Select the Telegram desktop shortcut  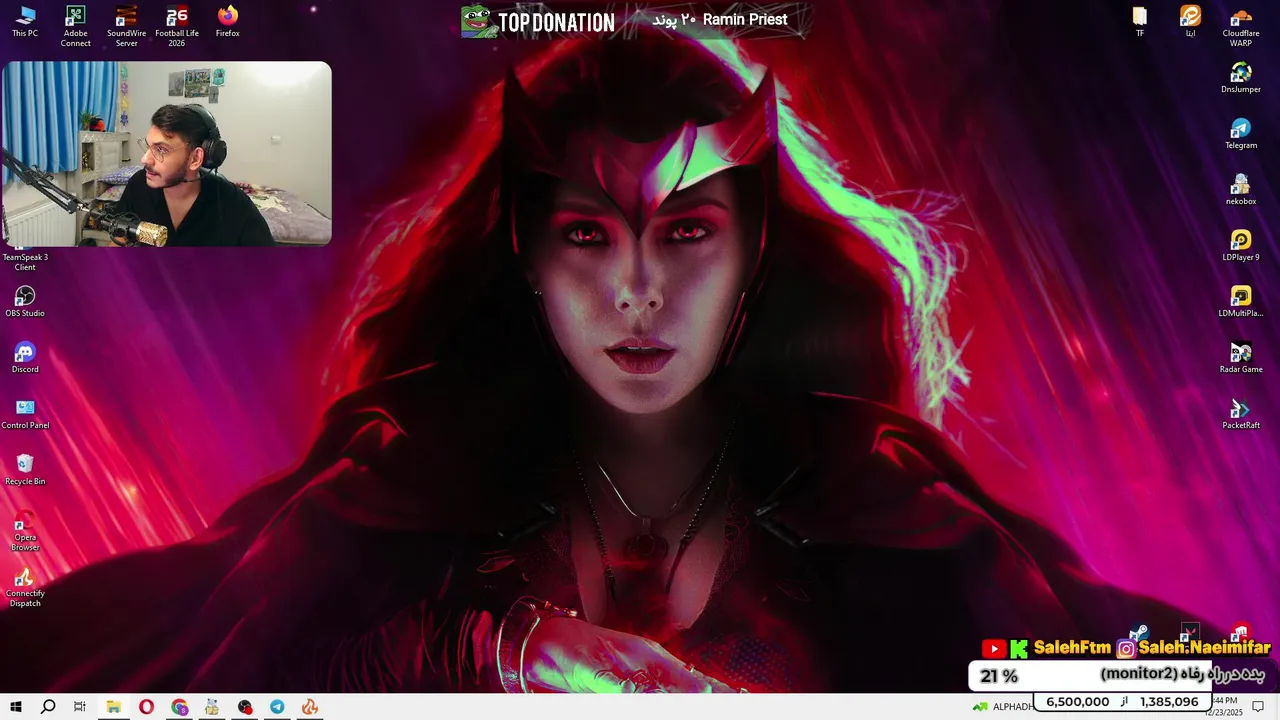(x=1241, y=134)
